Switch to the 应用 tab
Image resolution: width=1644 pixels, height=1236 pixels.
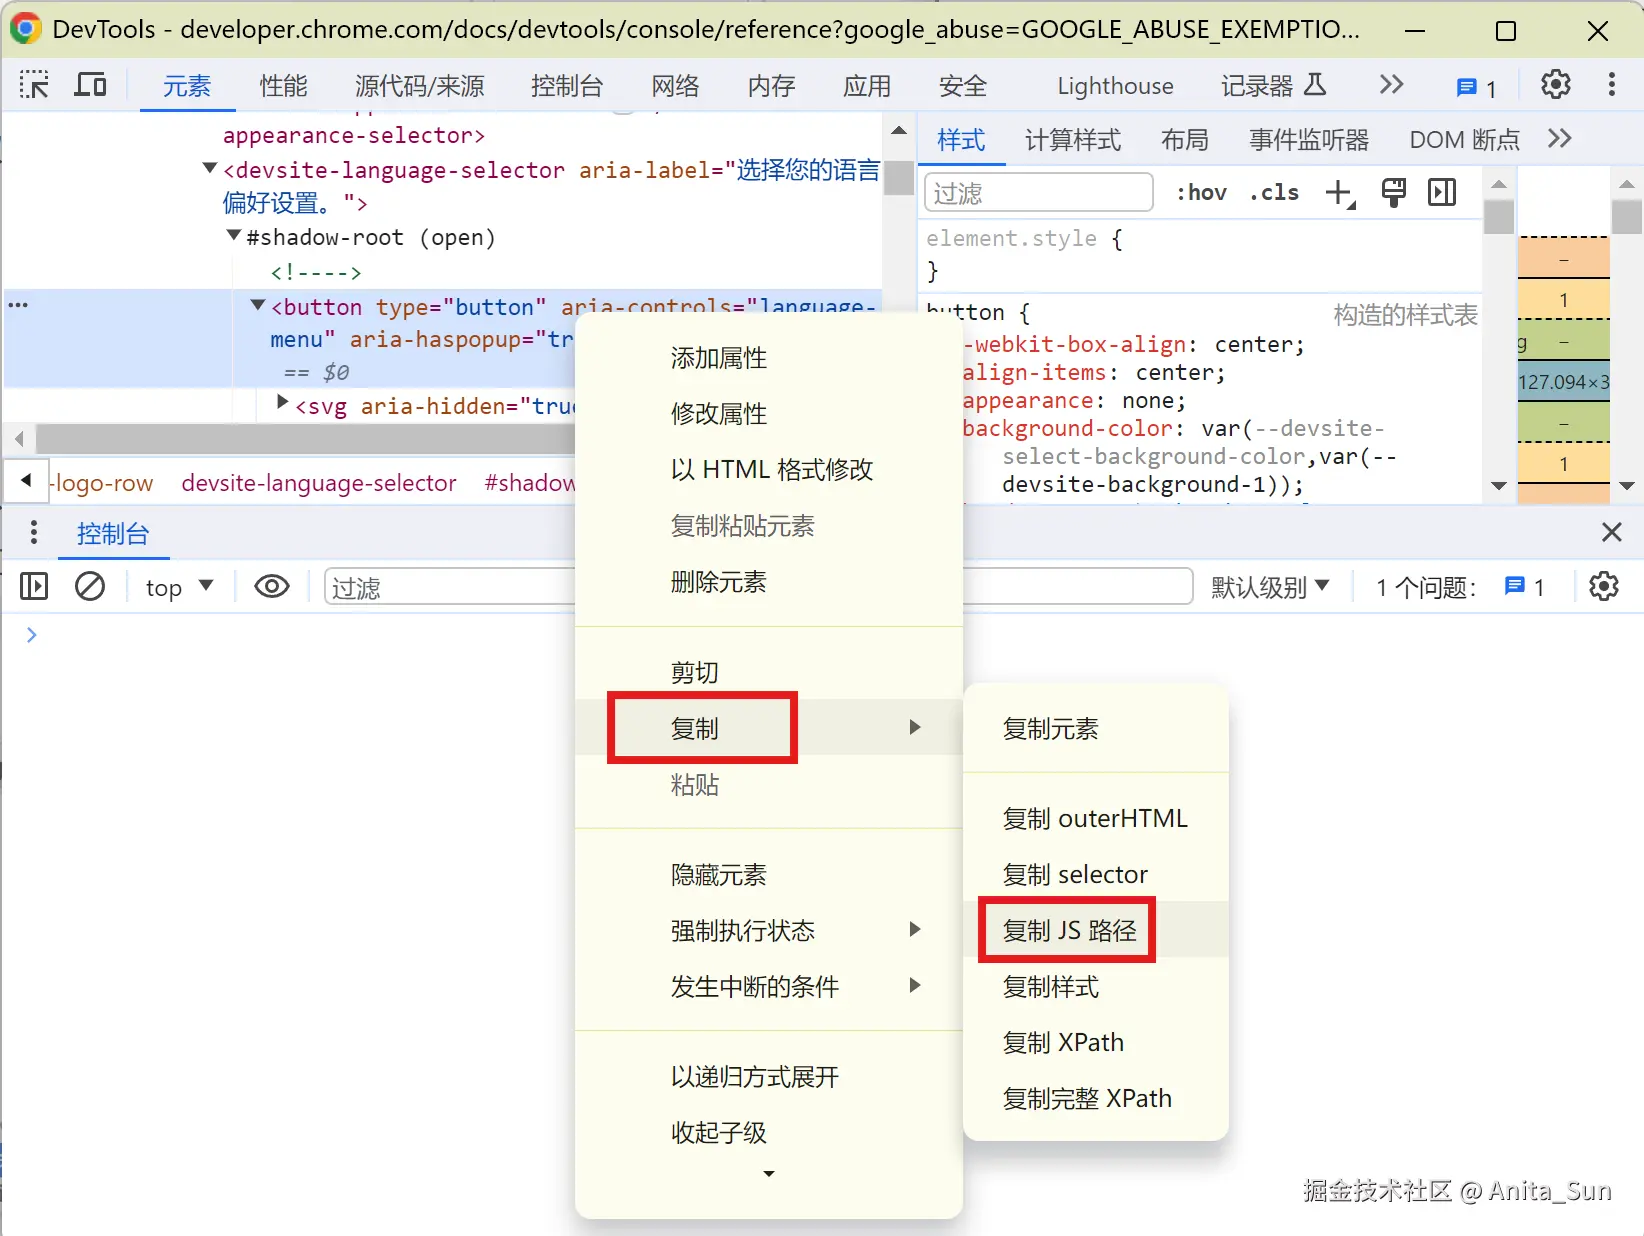[867, 86]
